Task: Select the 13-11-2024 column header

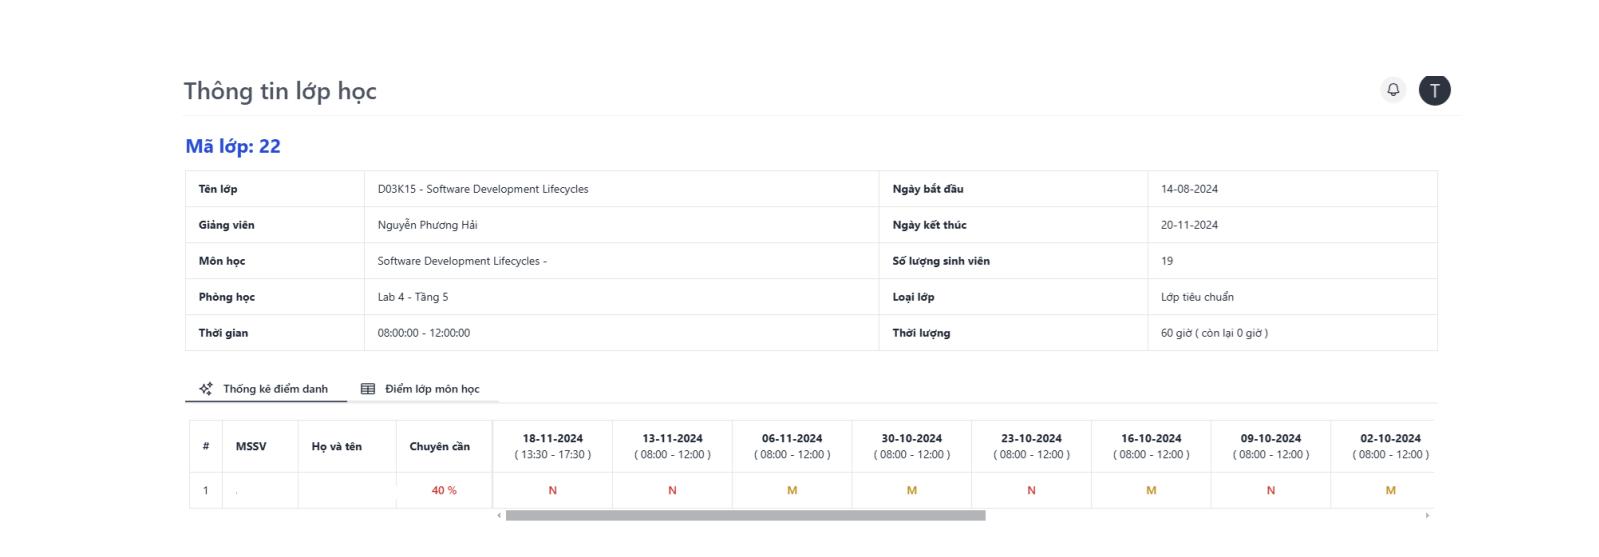Action: [x=672, y=446]
